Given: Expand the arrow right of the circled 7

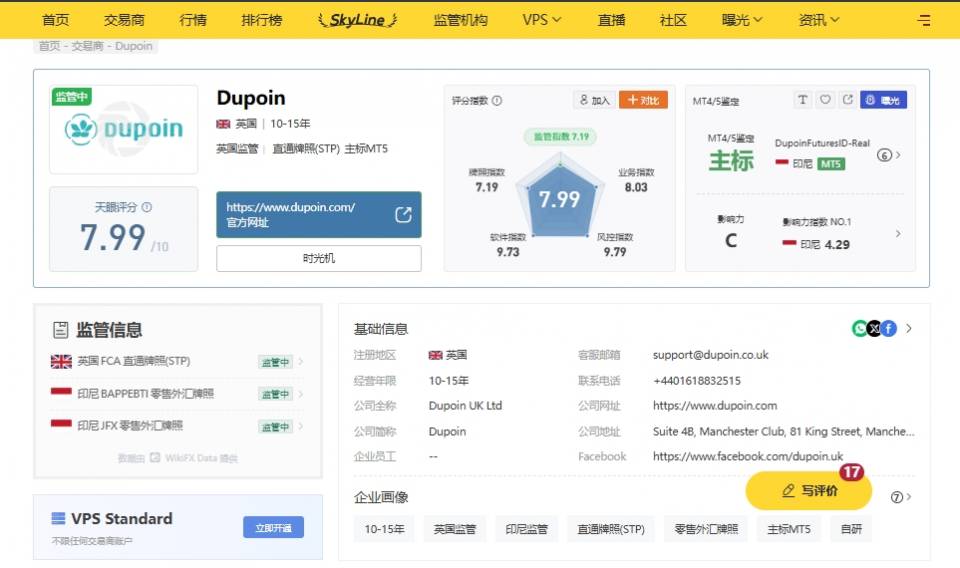Looking at the screenshot, I should (x=909, y=497).
